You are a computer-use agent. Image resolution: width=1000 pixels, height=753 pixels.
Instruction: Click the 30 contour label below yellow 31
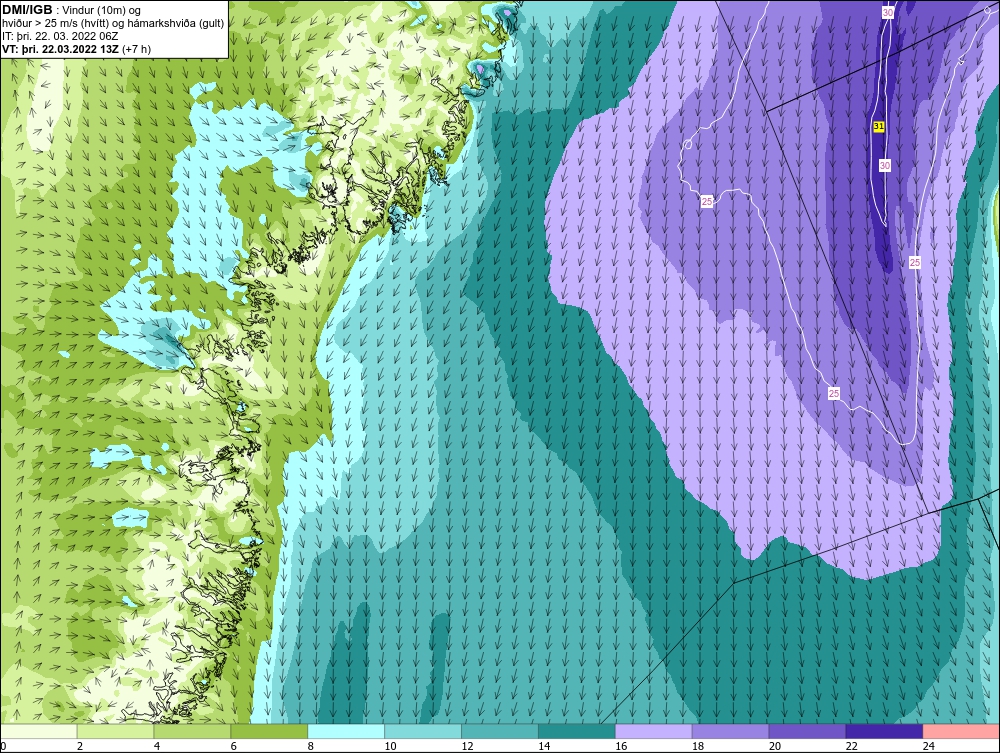pyautogui.click(x=885, y=166)
